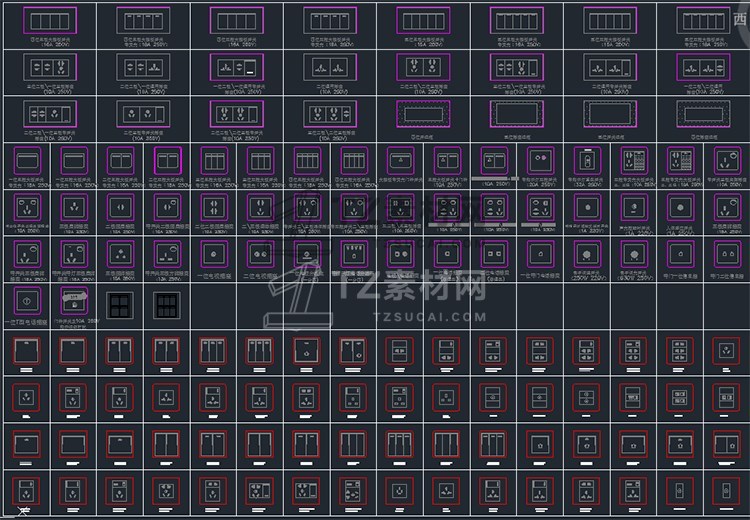Click the (250W 220V) rating text

tap(587, 278)
